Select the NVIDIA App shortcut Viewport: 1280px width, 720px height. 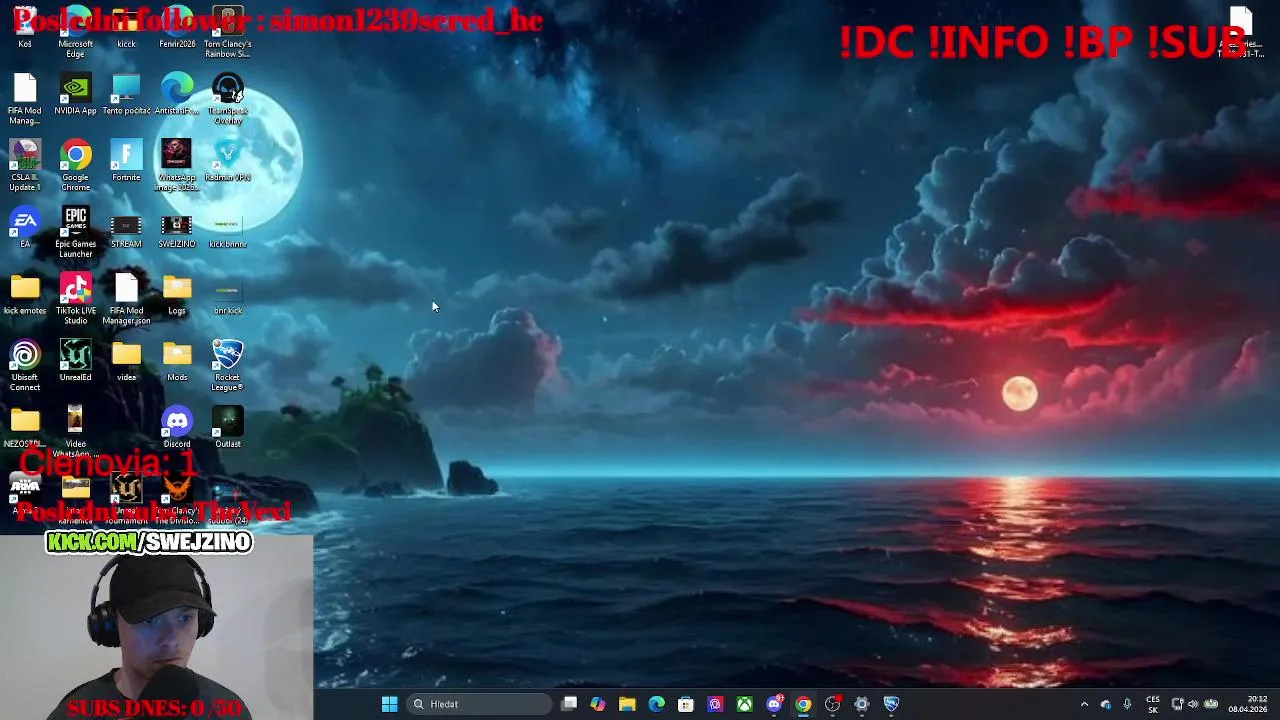pos(75,95)
